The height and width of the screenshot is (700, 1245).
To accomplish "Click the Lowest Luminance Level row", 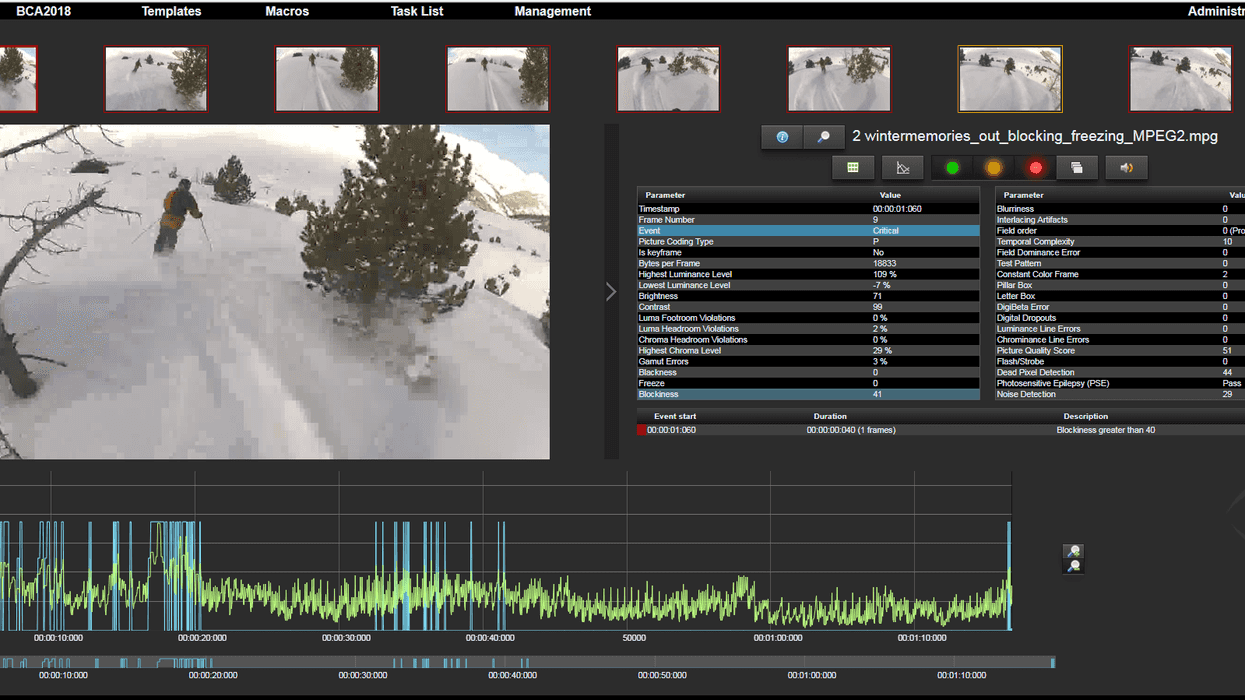I will pyautogui.click(x=808, y=285).
